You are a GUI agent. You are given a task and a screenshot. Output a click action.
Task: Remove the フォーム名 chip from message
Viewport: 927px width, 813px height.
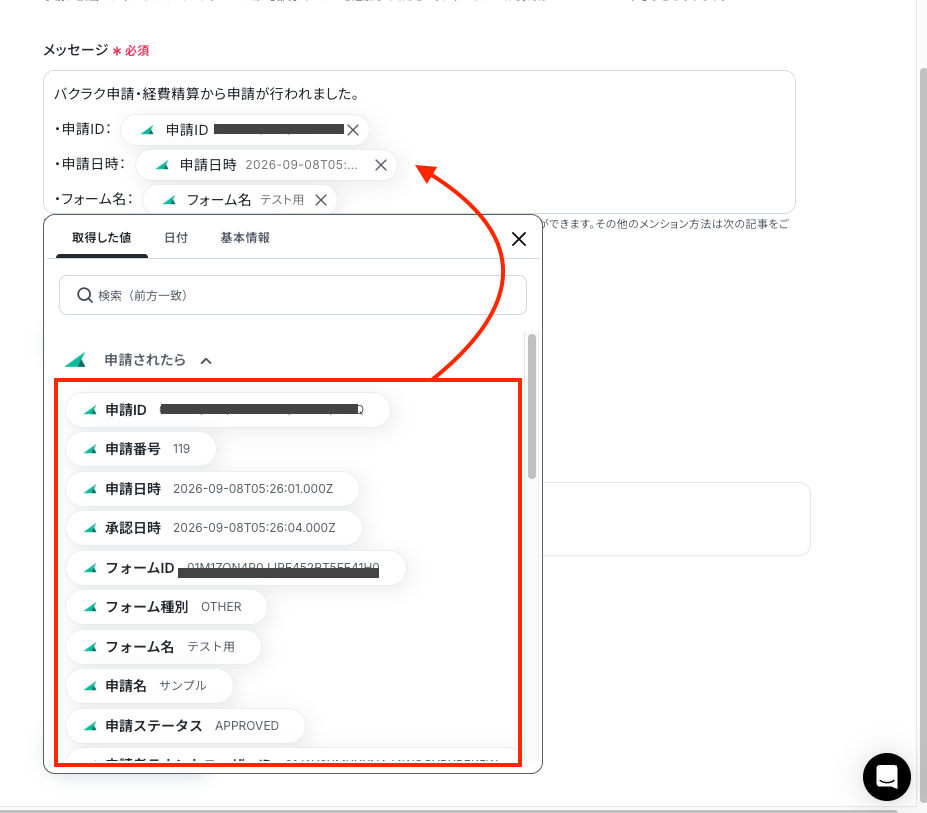(x=321, y=200)
